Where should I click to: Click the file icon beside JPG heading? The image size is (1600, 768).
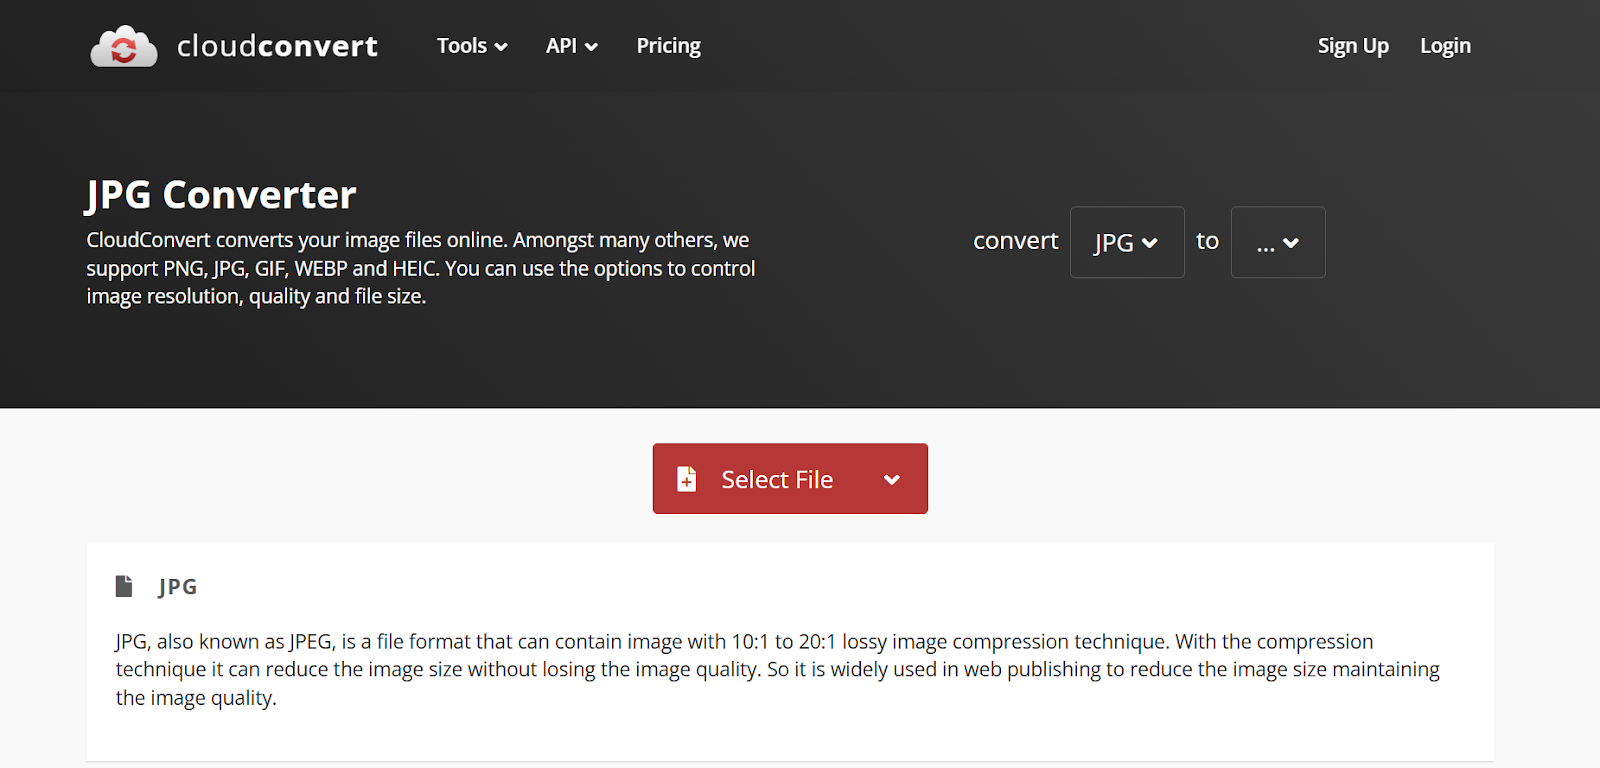tap(124, 586)
